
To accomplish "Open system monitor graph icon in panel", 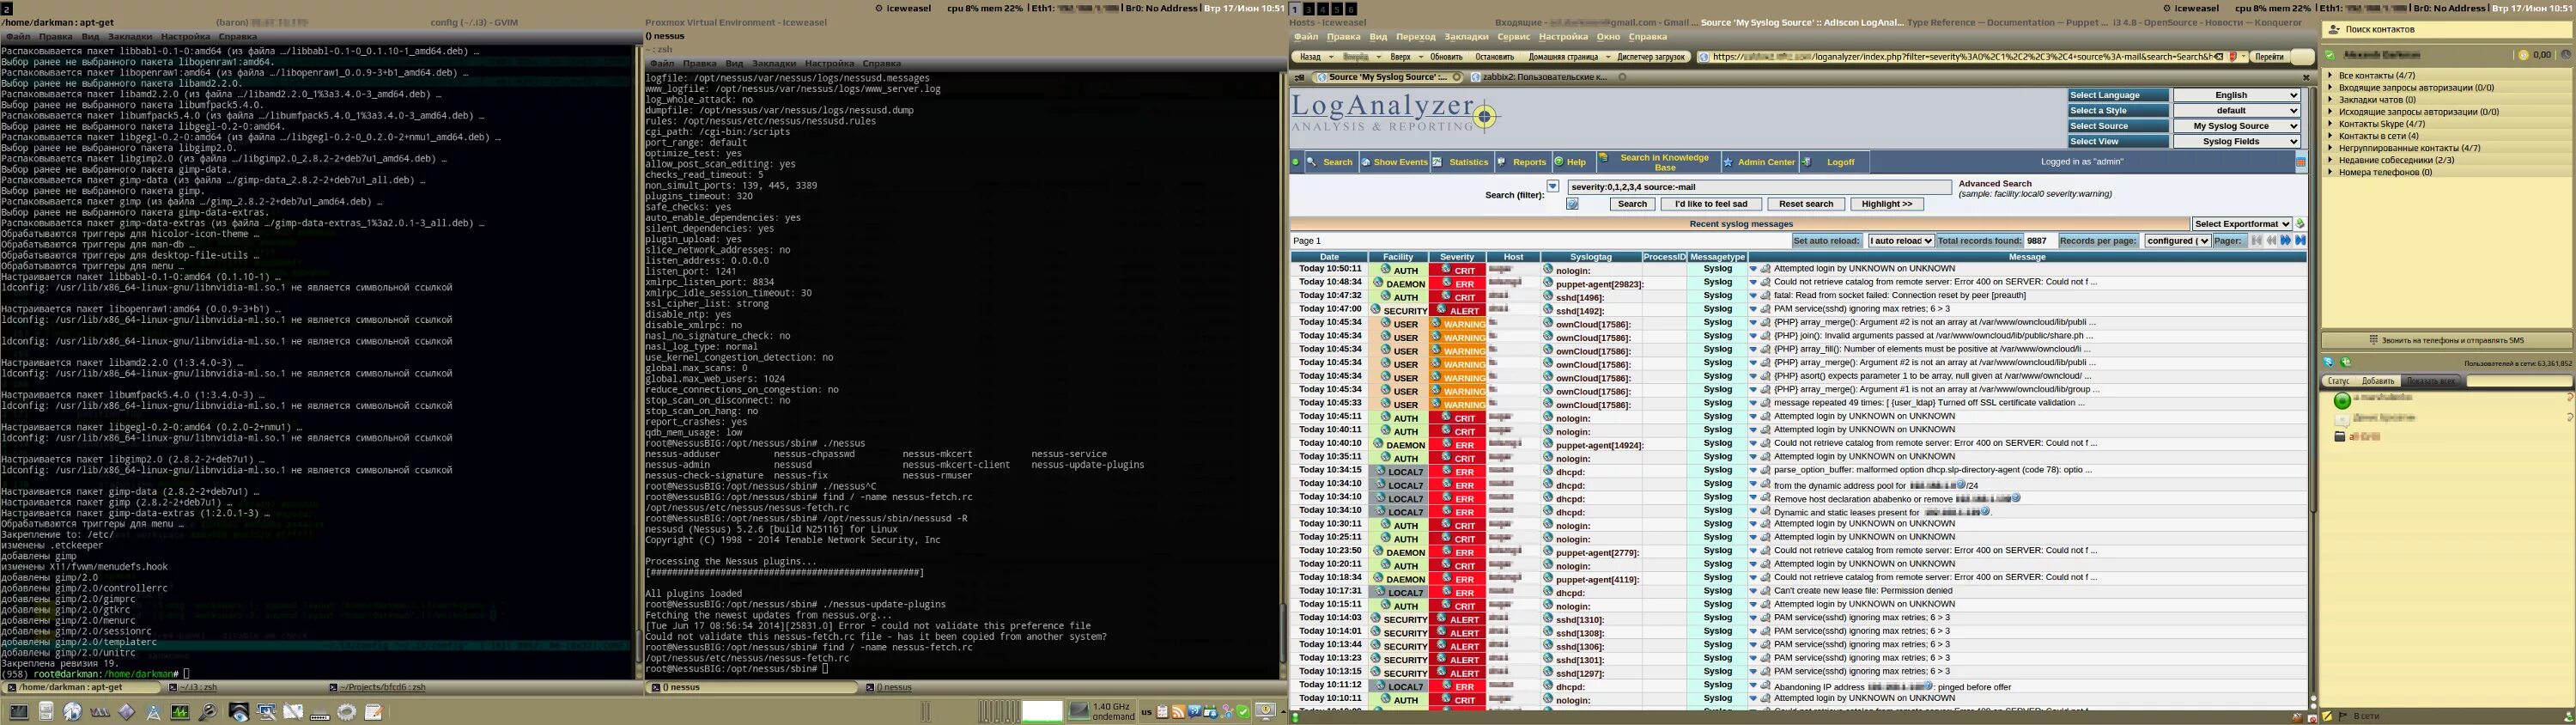I will pos(180,712).
